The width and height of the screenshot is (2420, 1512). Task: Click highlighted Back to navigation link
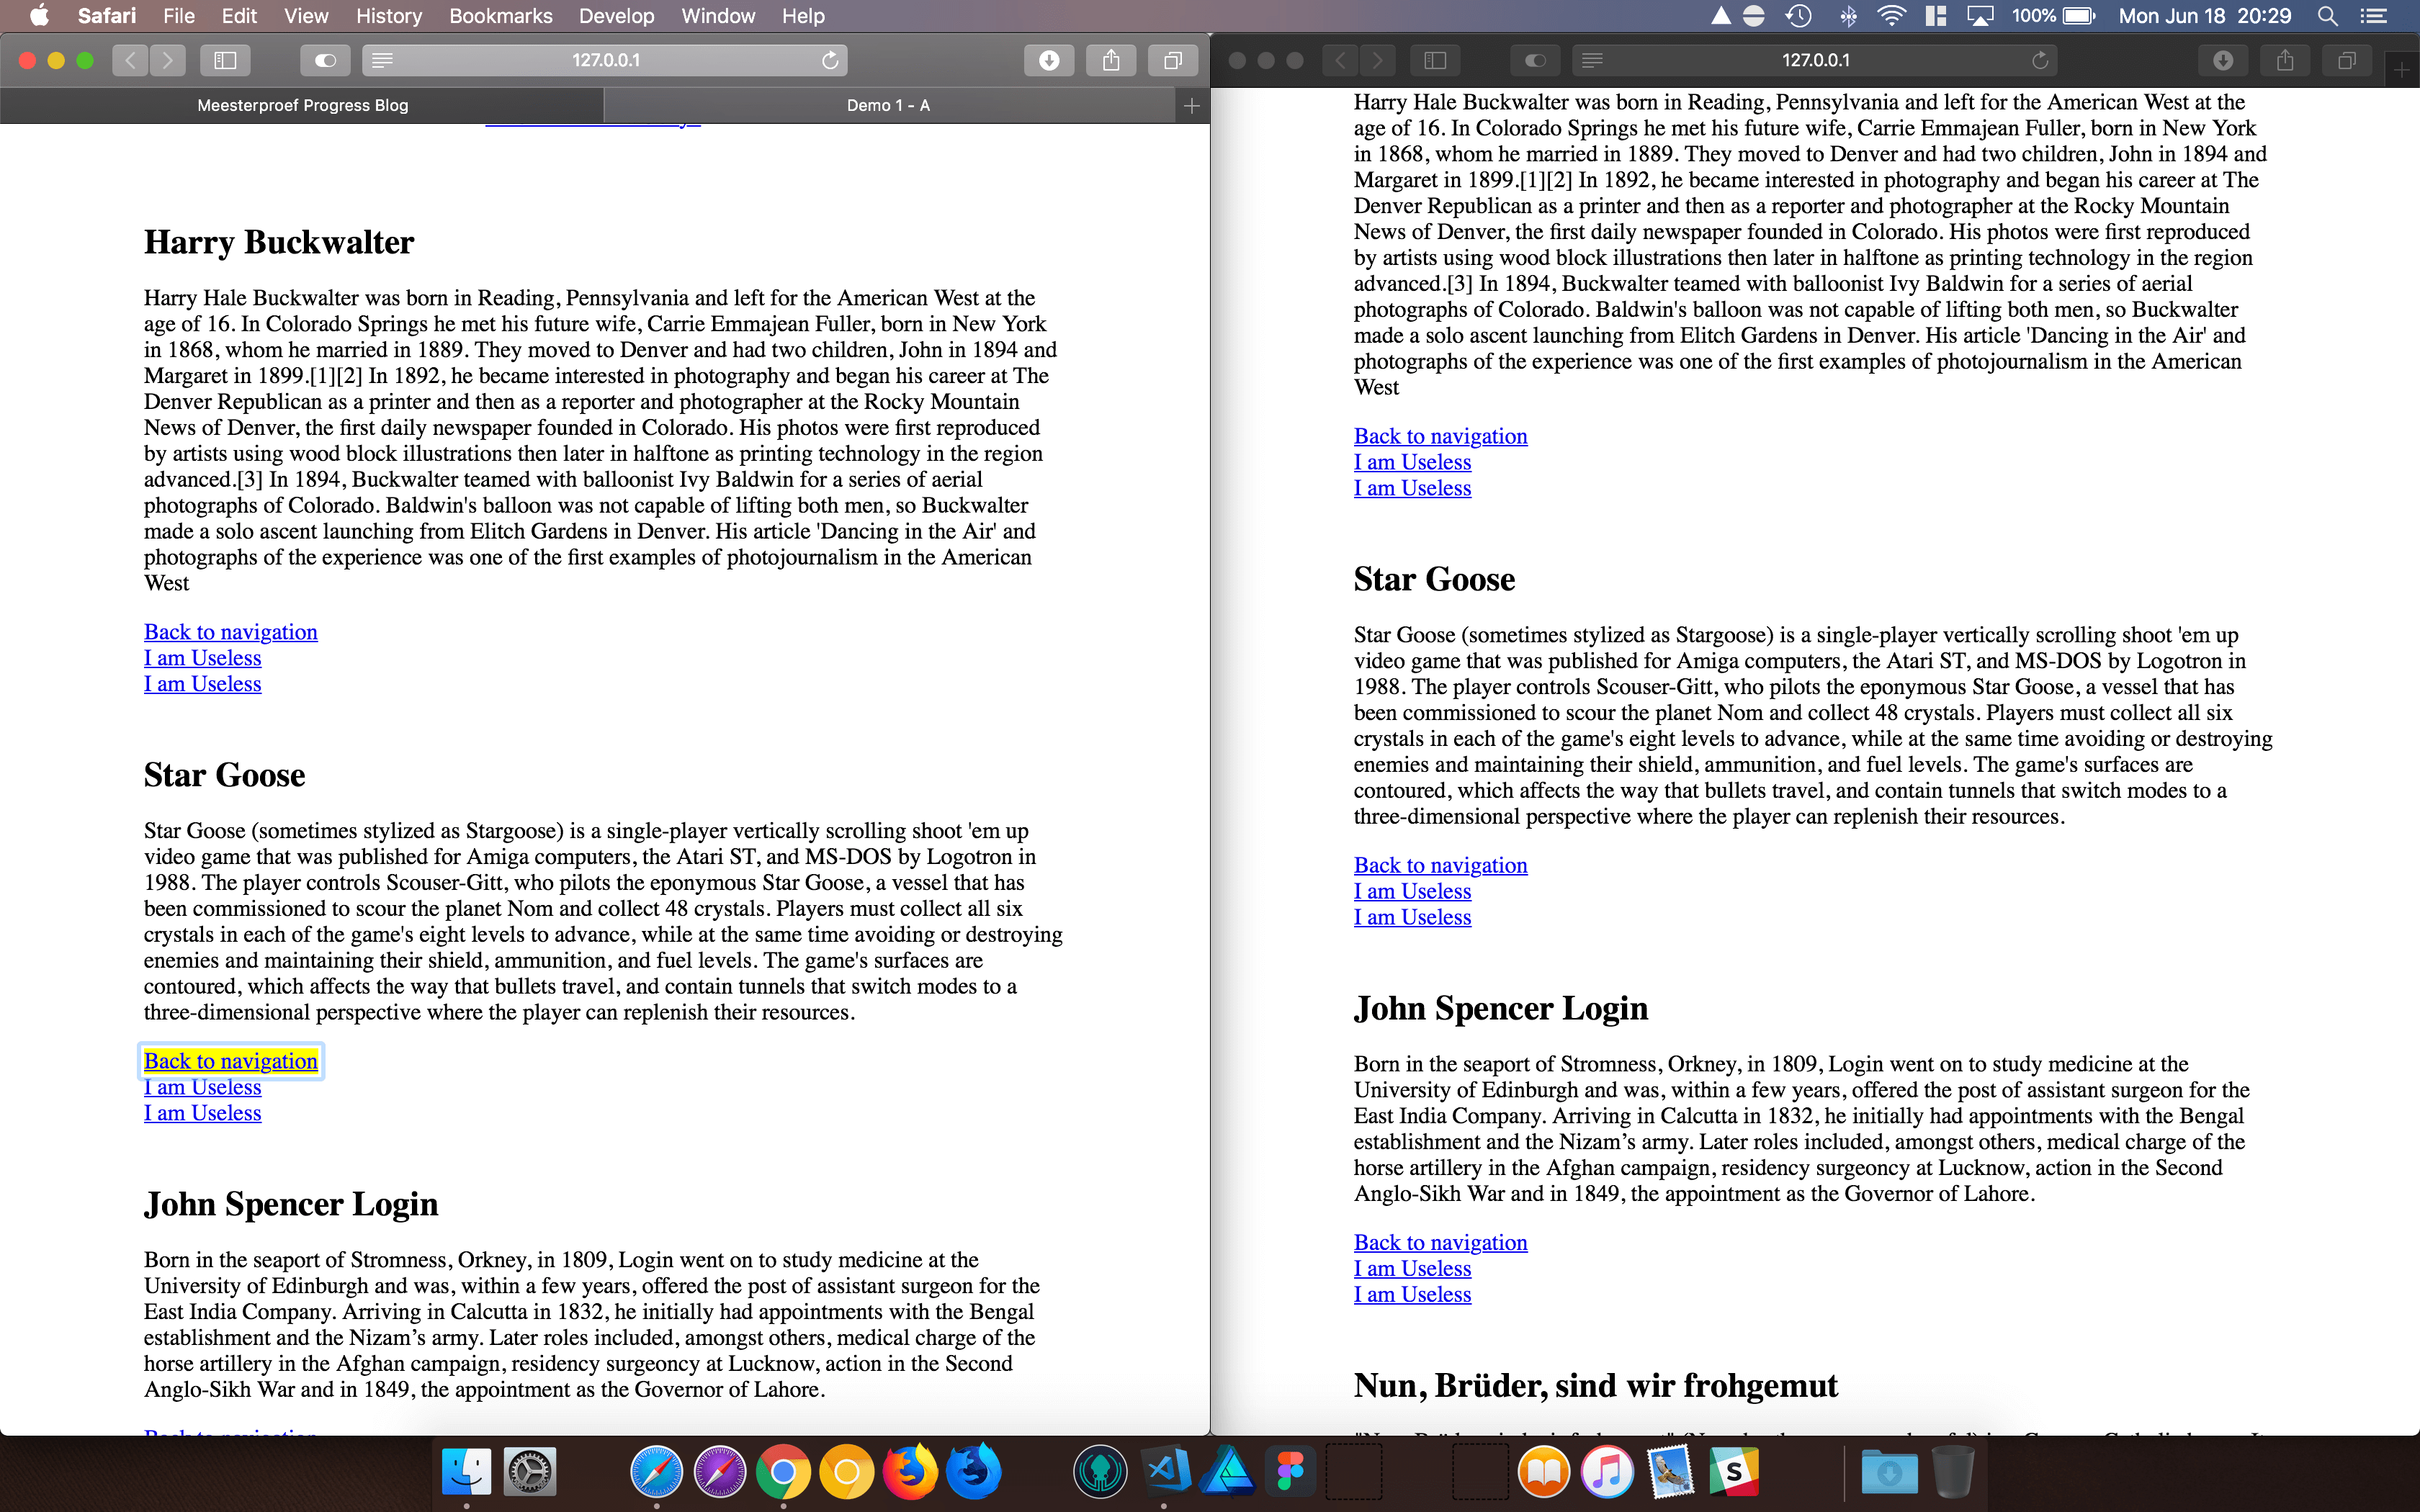(231, 1061)
